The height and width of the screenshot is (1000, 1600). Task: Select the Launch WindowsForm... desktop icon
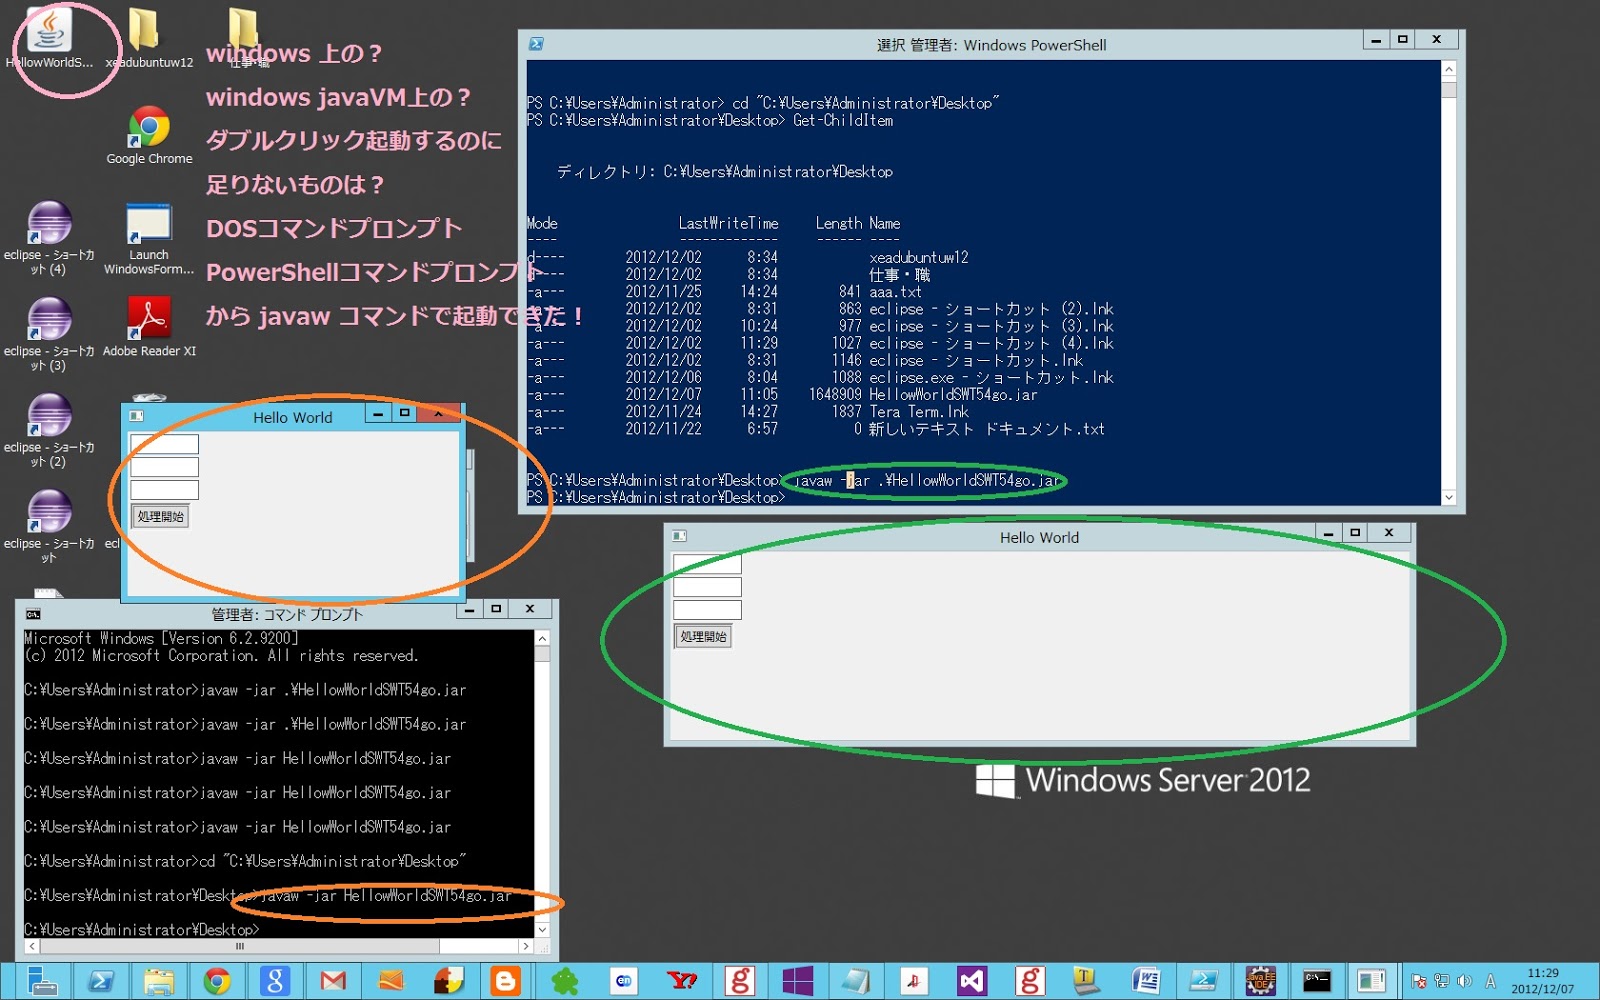pyautogui.click(x=149, y=238)
